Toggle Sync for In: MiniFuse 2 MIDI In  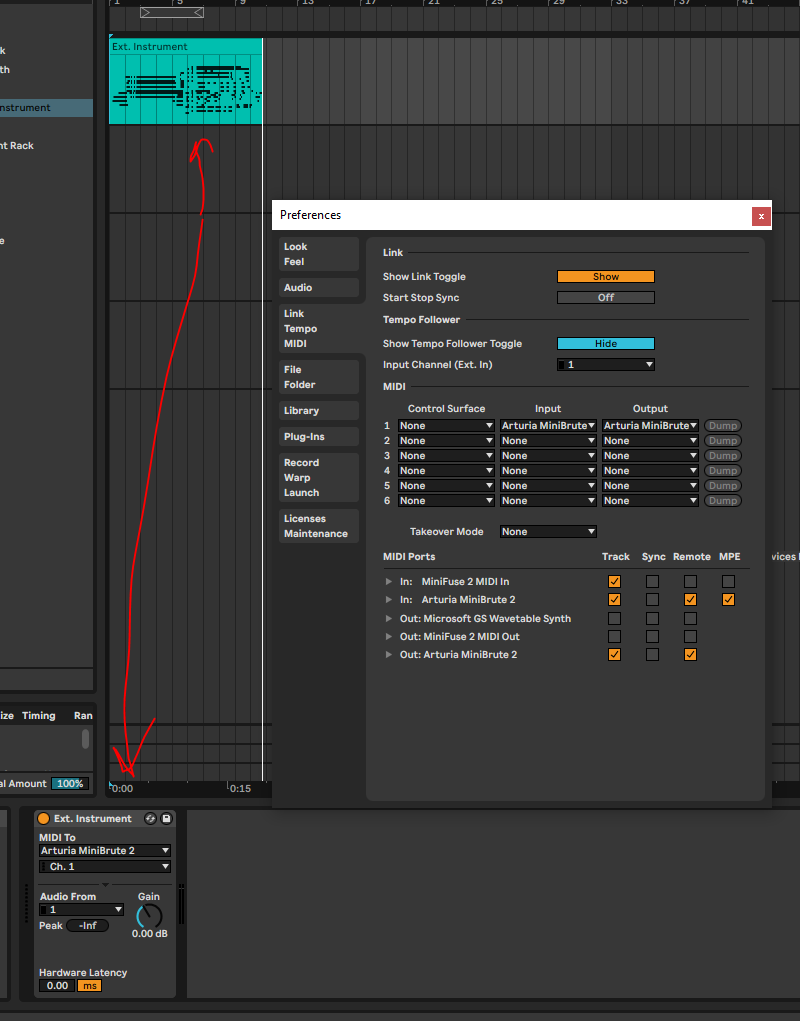652,581
